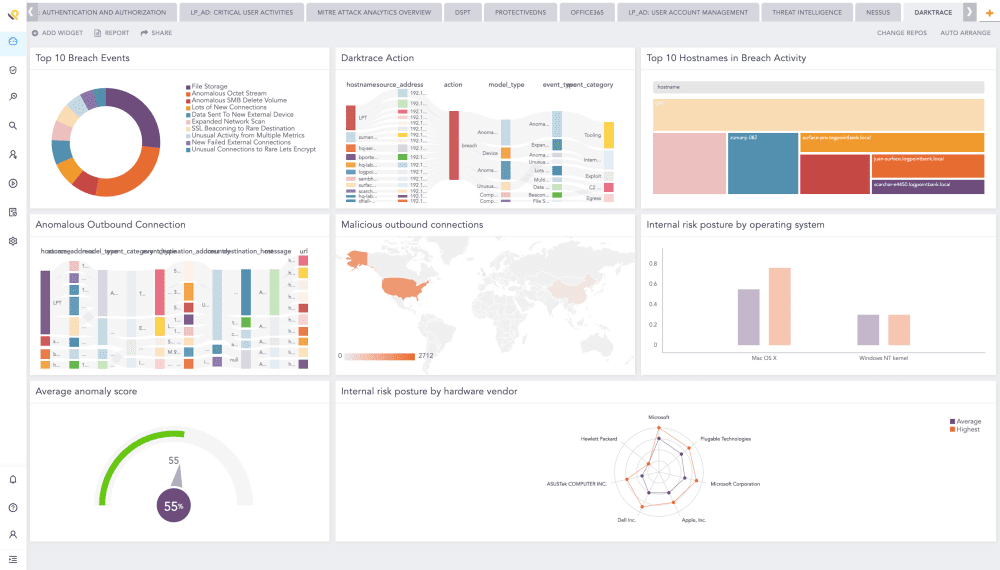Click Average anomaly score widget title
The height and width of the screenshot is (570, 1000).
[x=86, y=391]
